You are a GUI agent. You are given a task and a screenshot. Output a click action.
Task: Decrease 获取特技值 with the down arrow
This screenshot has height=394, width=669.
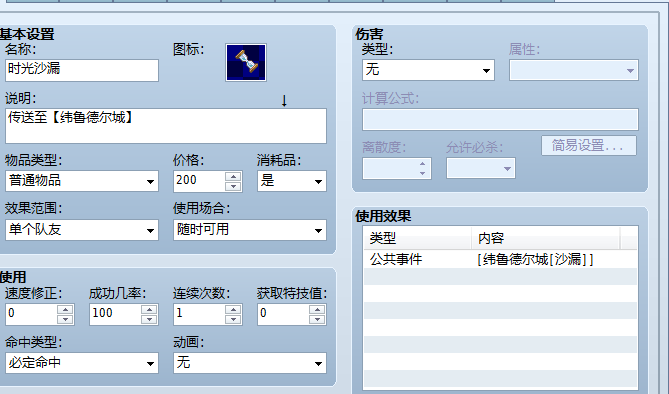click(317, 319)
